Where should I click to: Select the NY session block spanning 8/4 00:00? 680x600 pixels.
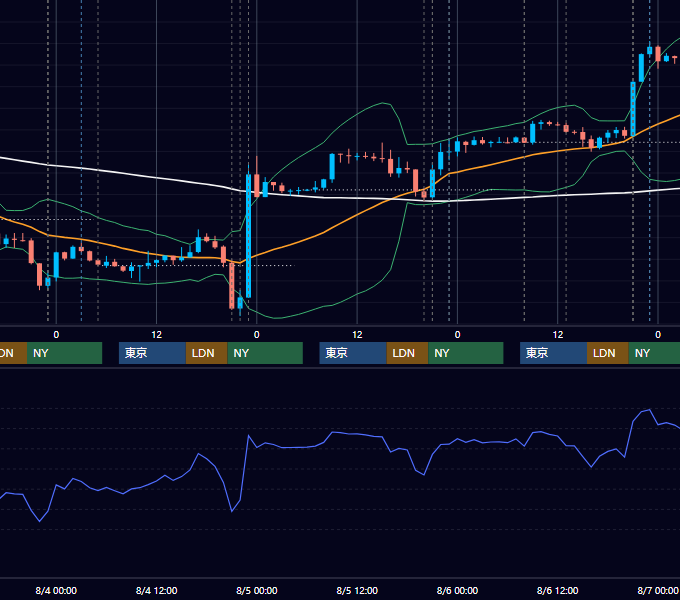pos(64,353)
